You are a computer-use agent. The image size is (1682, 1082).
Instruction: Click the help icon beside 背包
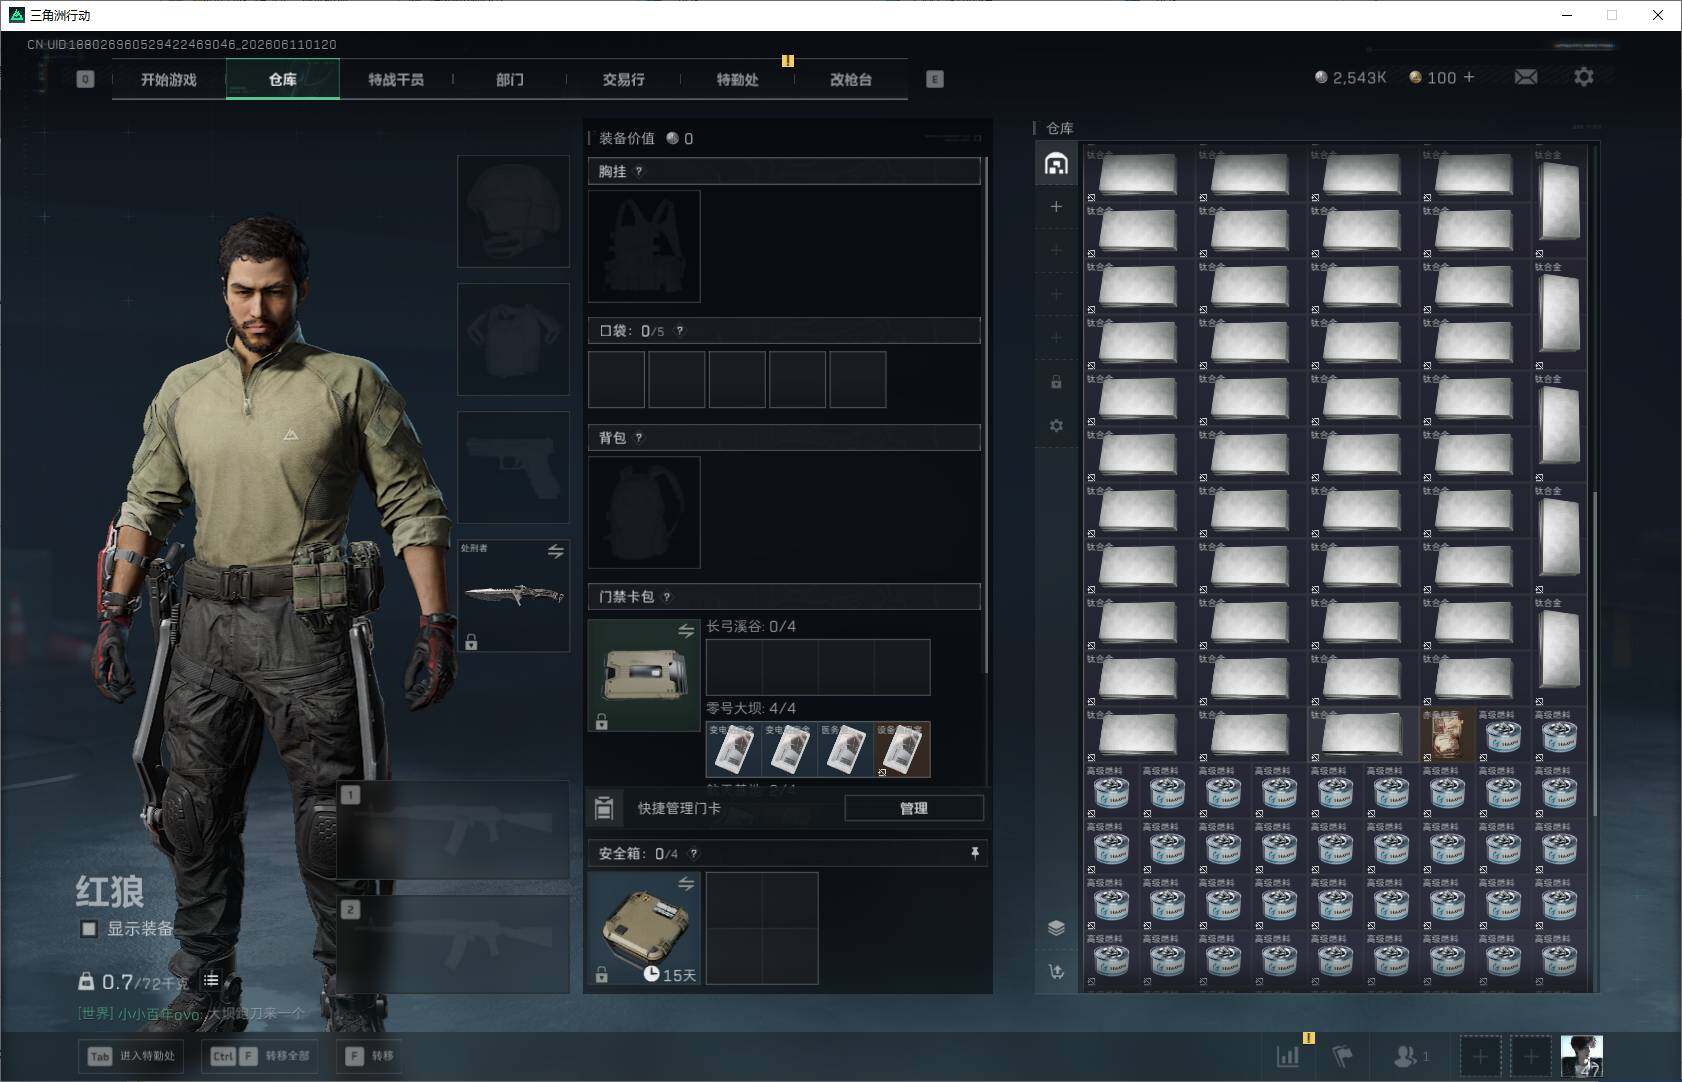click(639, 438)
